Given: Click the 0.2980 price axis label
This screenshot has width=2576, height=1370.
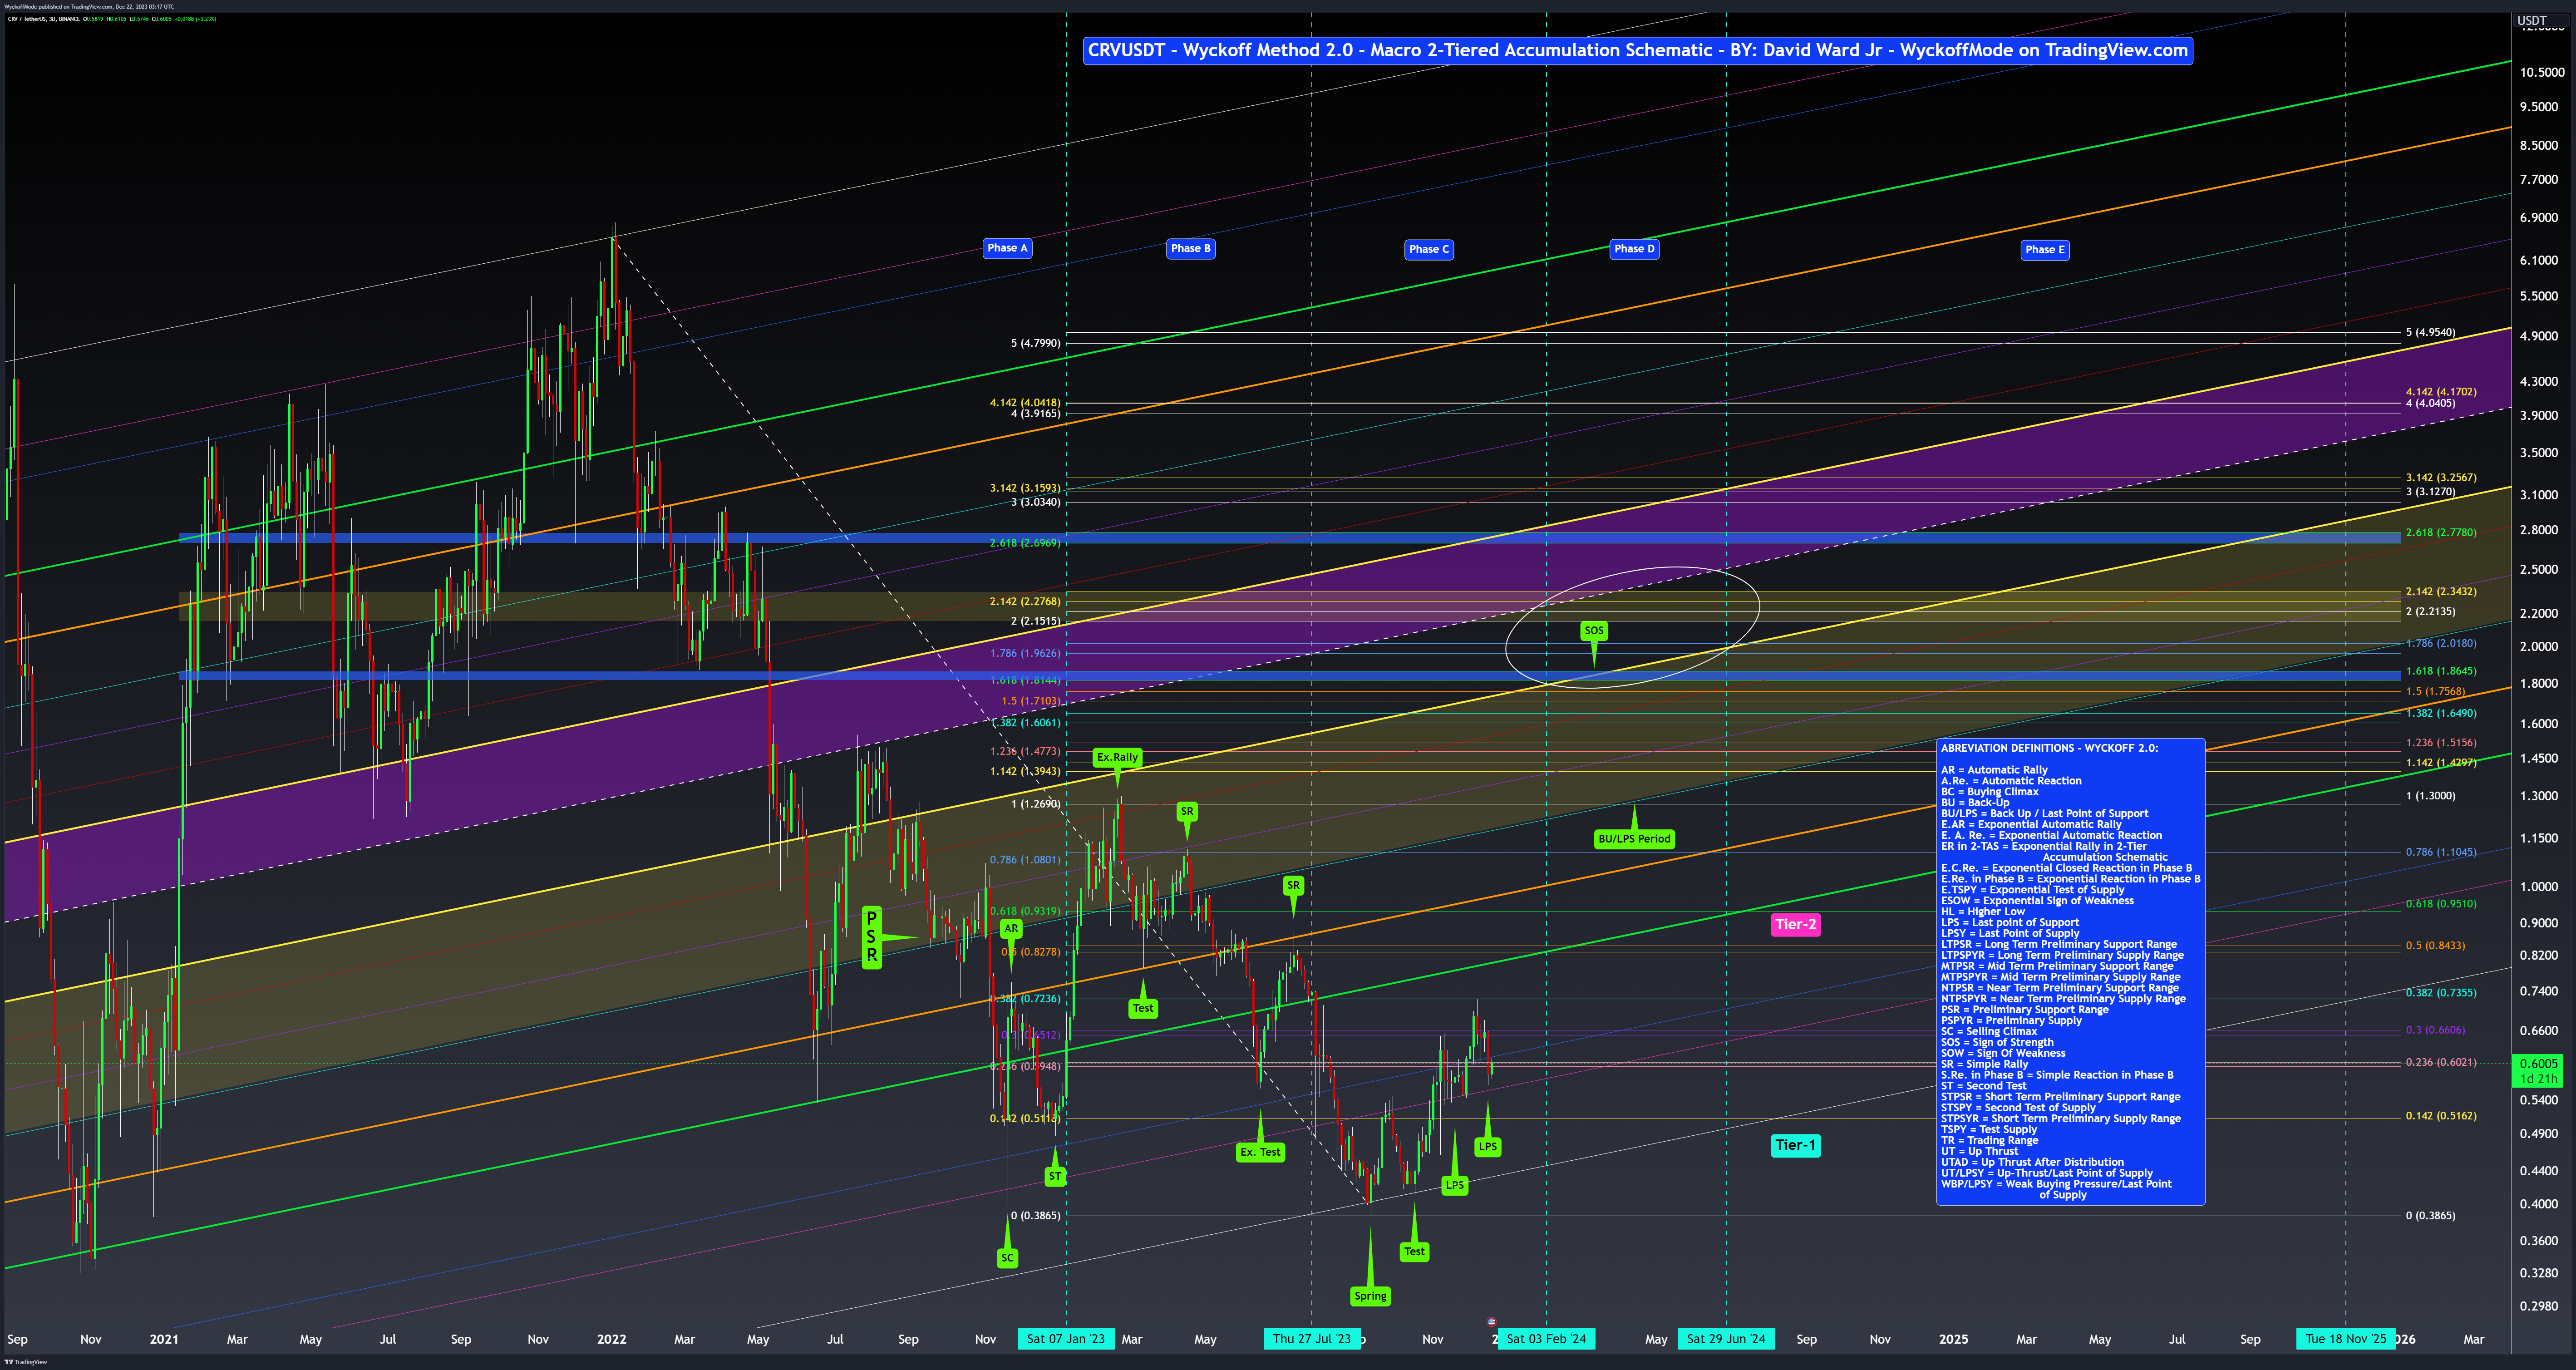Looking at the screenshot, I should [x=2539, y=1306].
